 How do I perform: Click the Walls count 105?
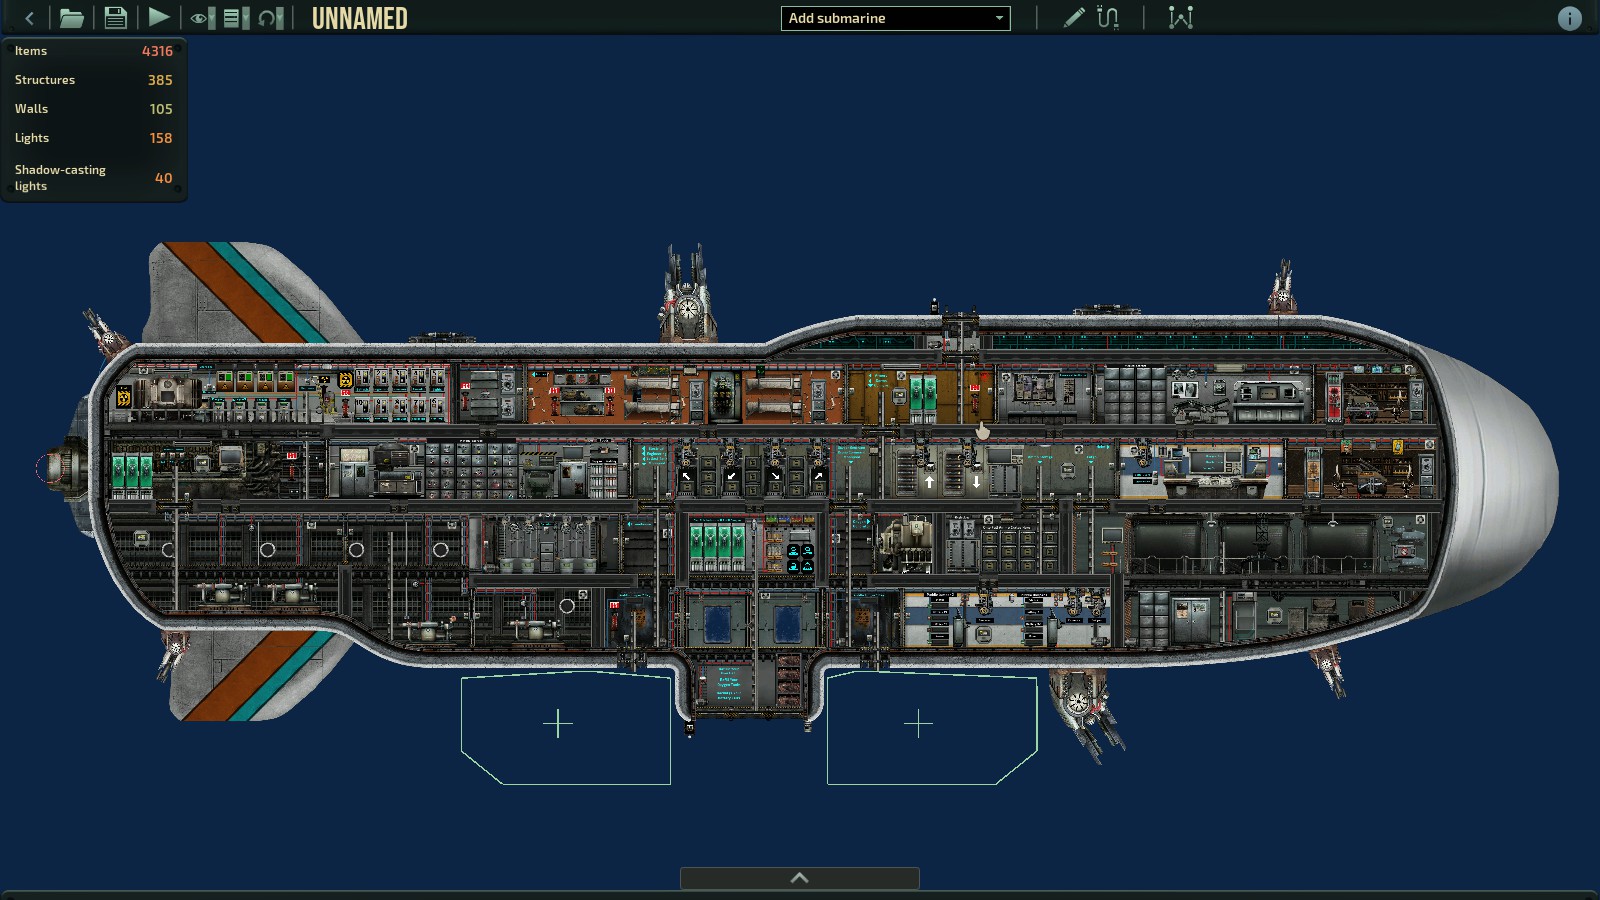[161, 109]
